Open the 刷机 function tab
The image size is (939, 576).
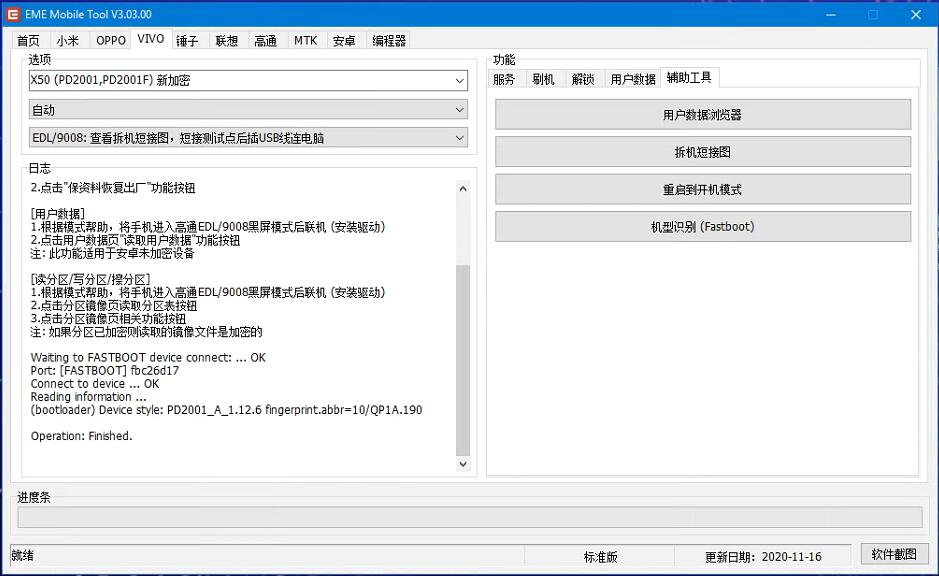point(544,79)
